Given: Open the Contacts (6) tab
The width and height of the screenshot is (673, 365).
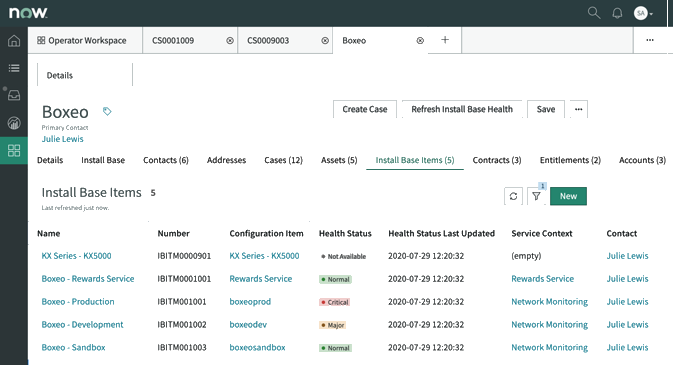Looking at the screenshot, I should point(166,160).
